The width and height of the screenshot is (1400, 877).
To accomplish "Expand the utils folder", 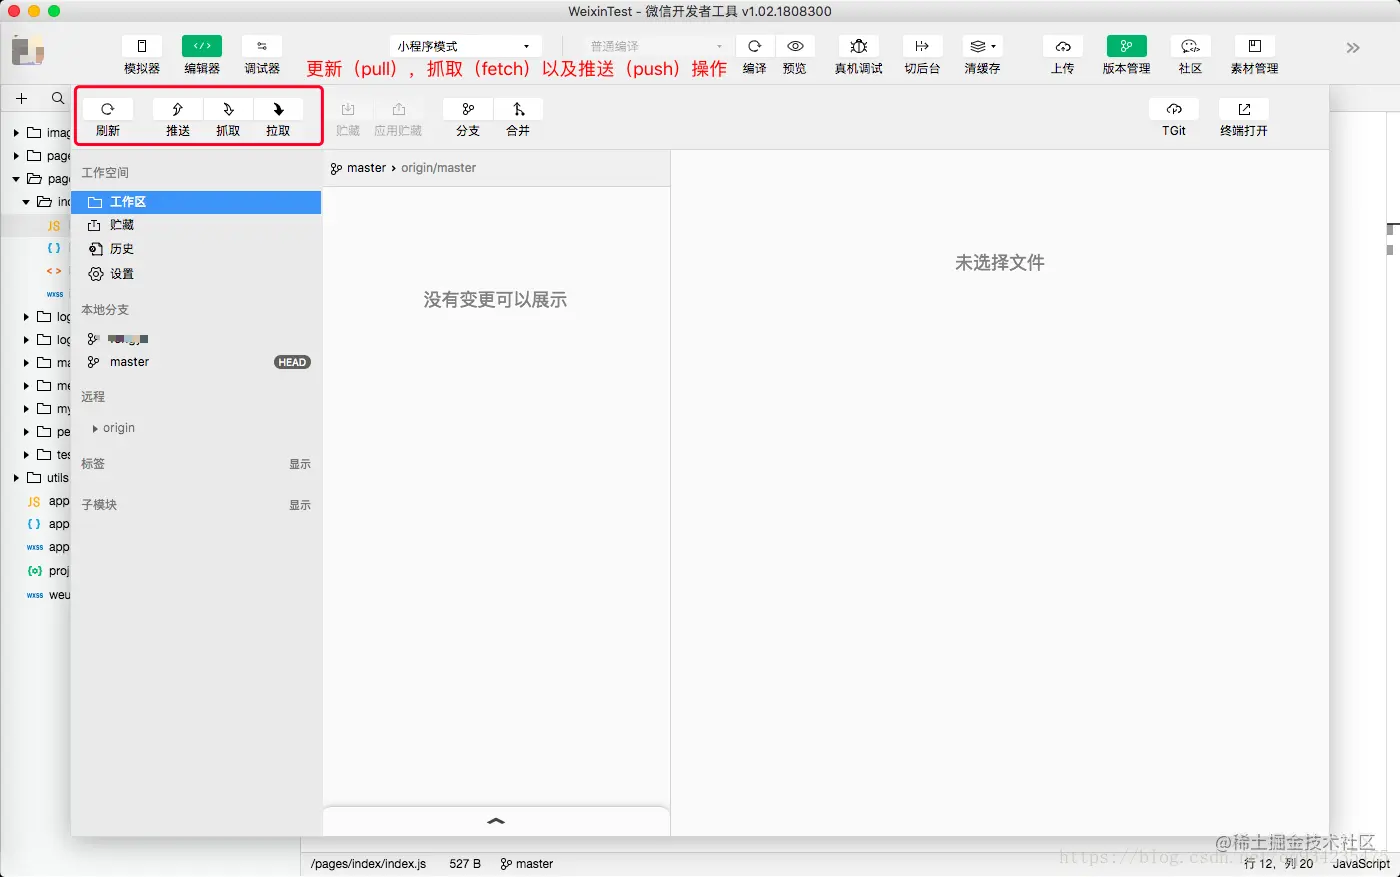I will click(x=16, y=478).
